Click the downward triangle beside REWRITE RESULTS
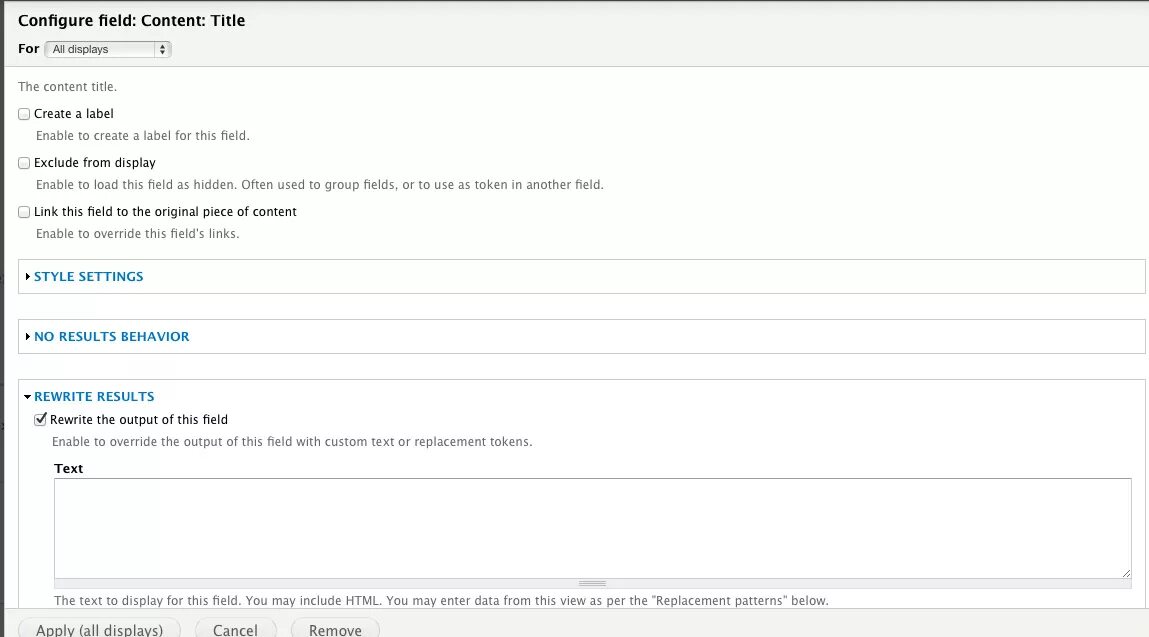This screenshot has height=637, width=1149. coord(27,396)
